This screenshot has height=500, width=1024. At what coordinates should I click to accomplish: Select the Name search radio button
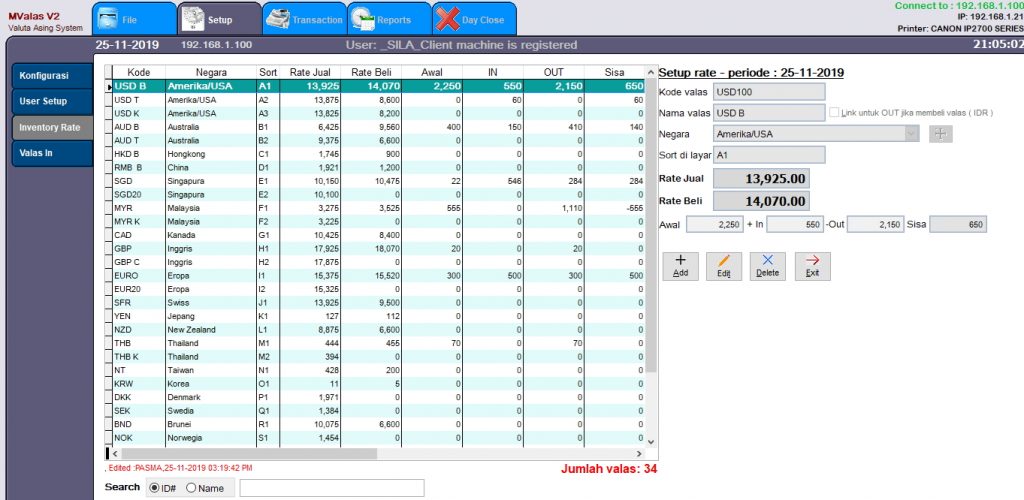(x=191, y=487)
